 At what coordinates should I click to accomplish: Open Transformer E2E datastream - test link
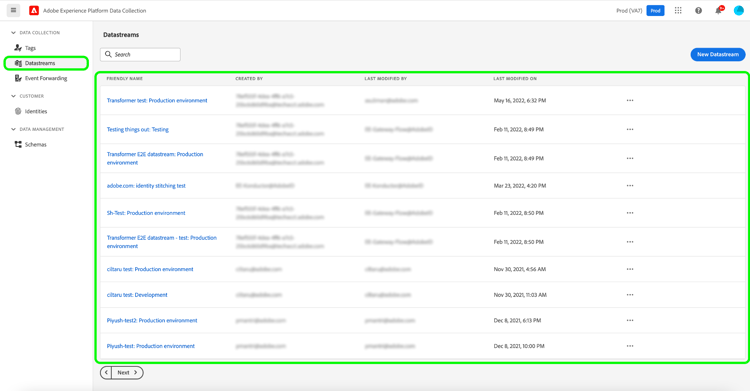click(x=162, y=242)
